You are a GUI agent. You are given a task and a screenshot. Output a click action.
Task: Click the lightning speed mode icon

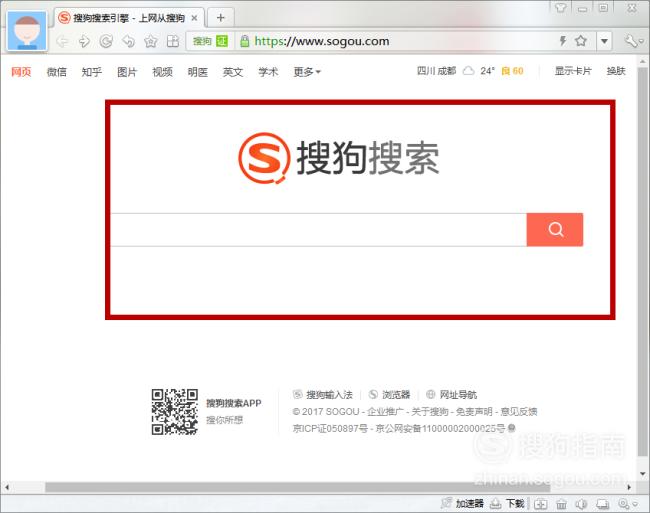point(563,41)
